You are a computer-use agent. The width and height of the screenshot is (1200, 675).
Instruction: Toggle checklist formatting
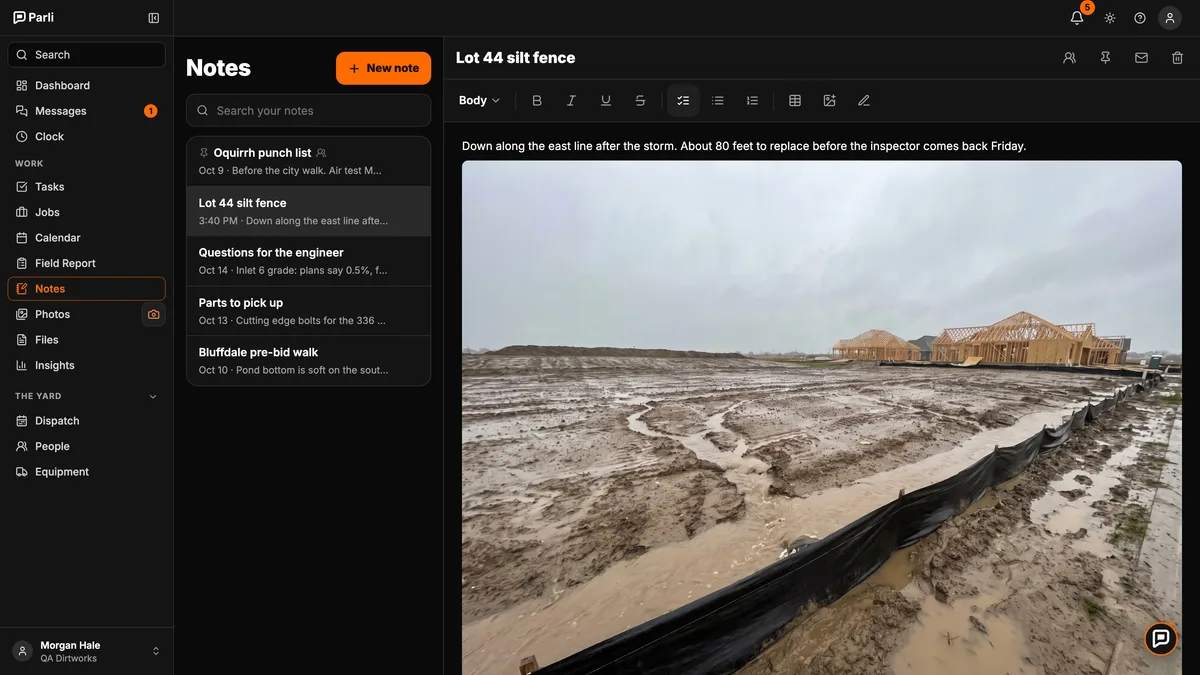(x=683, y=100)
